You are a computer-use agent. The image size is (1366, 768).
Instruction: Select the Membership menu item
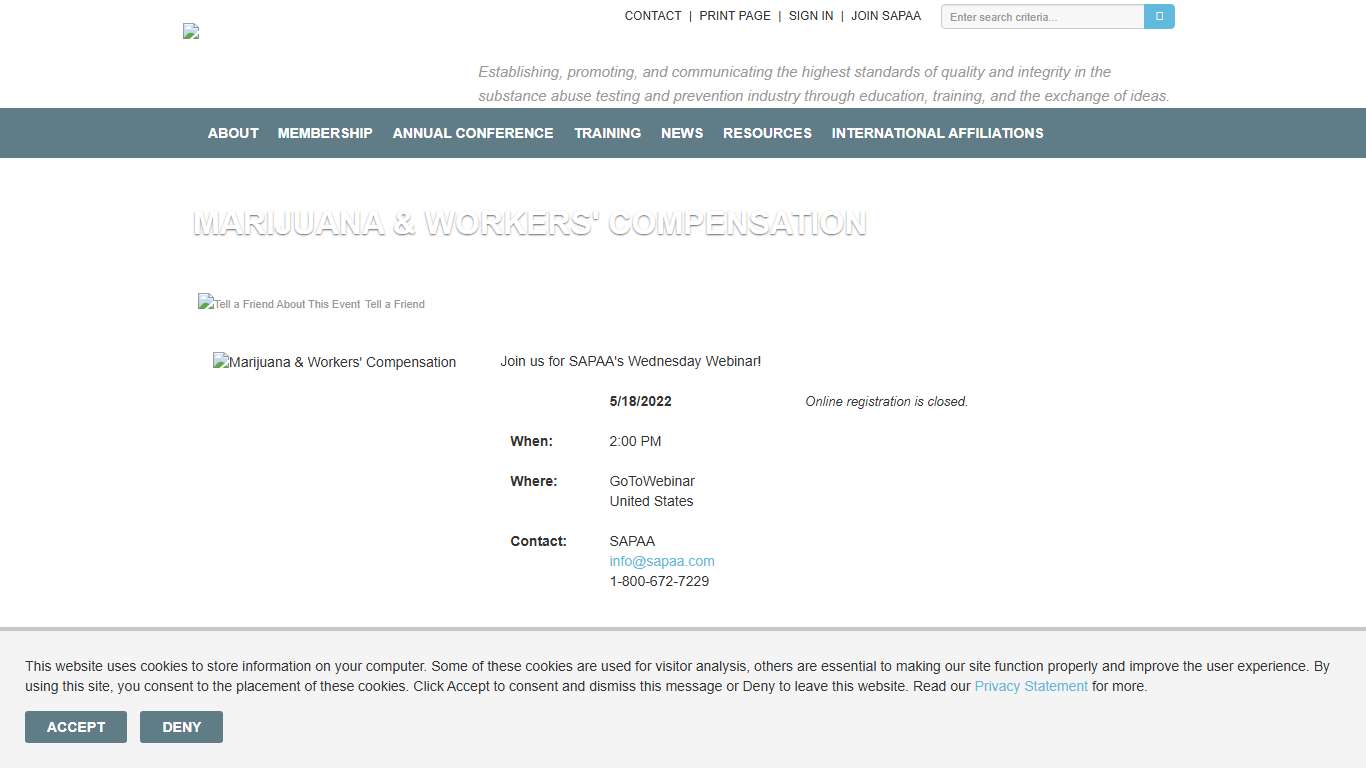(x=325, y=133)
